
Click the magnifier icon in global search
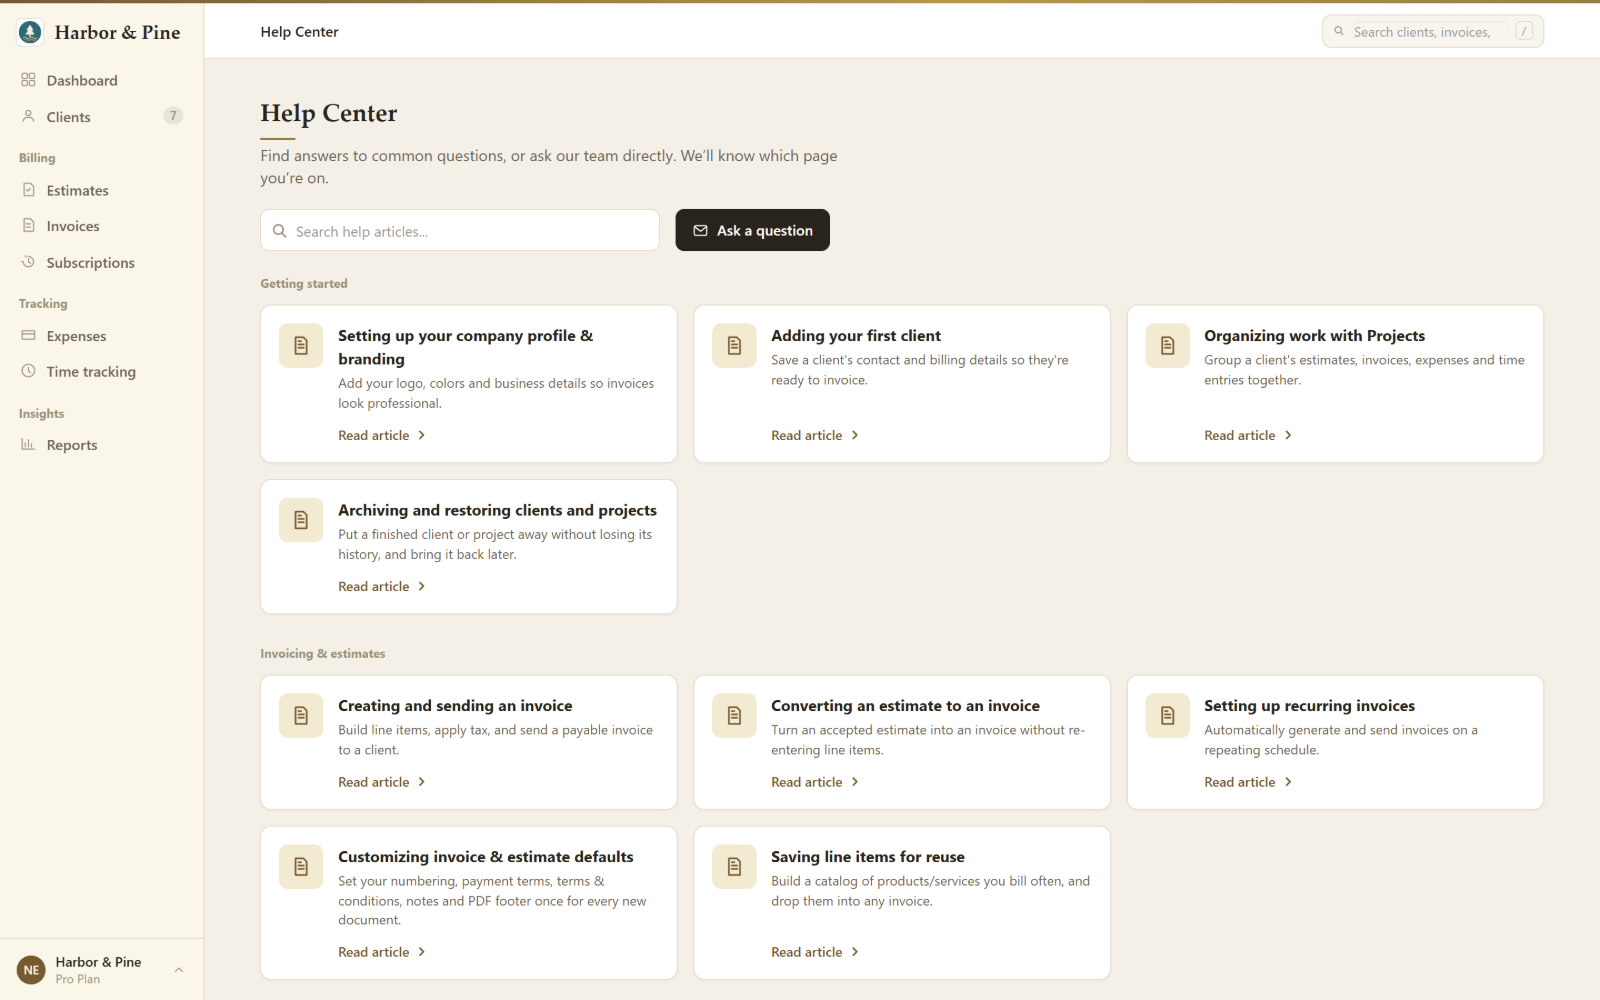pos(1339,32)
